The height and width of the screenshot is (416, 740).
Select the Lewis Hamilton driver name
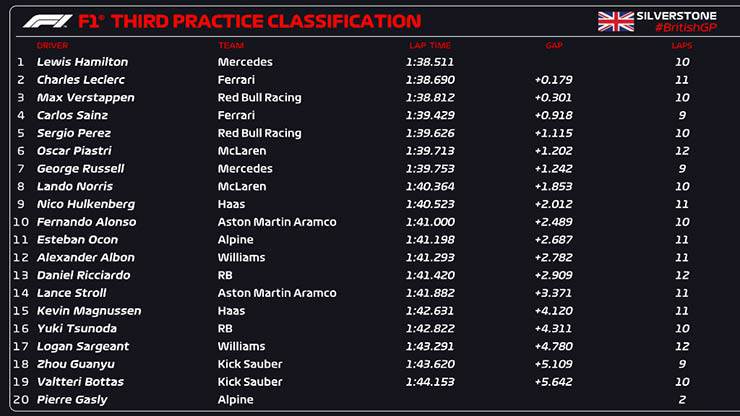[82, 62]
